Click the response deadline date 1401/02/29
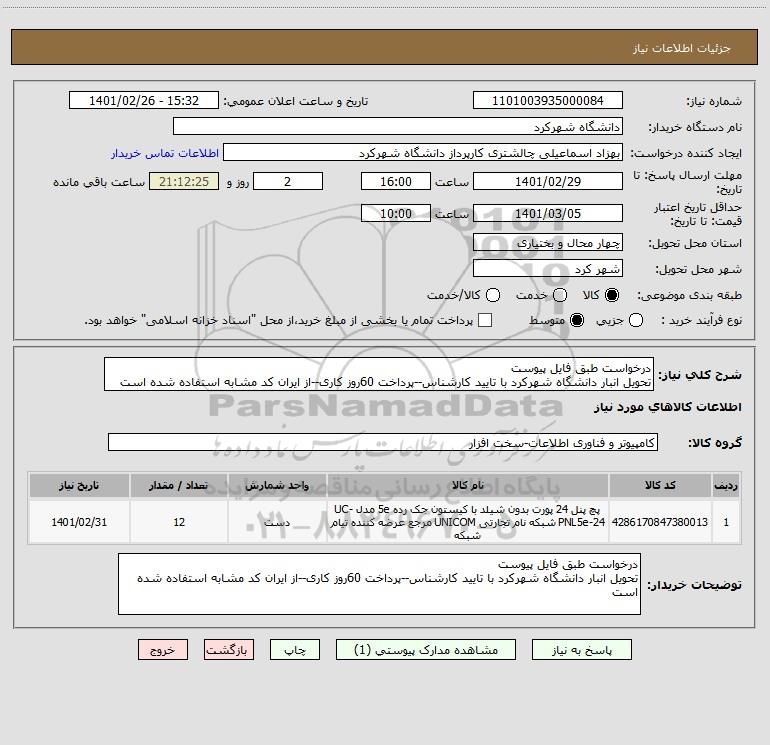Viewport: 770px width, 745px height. 548,181
